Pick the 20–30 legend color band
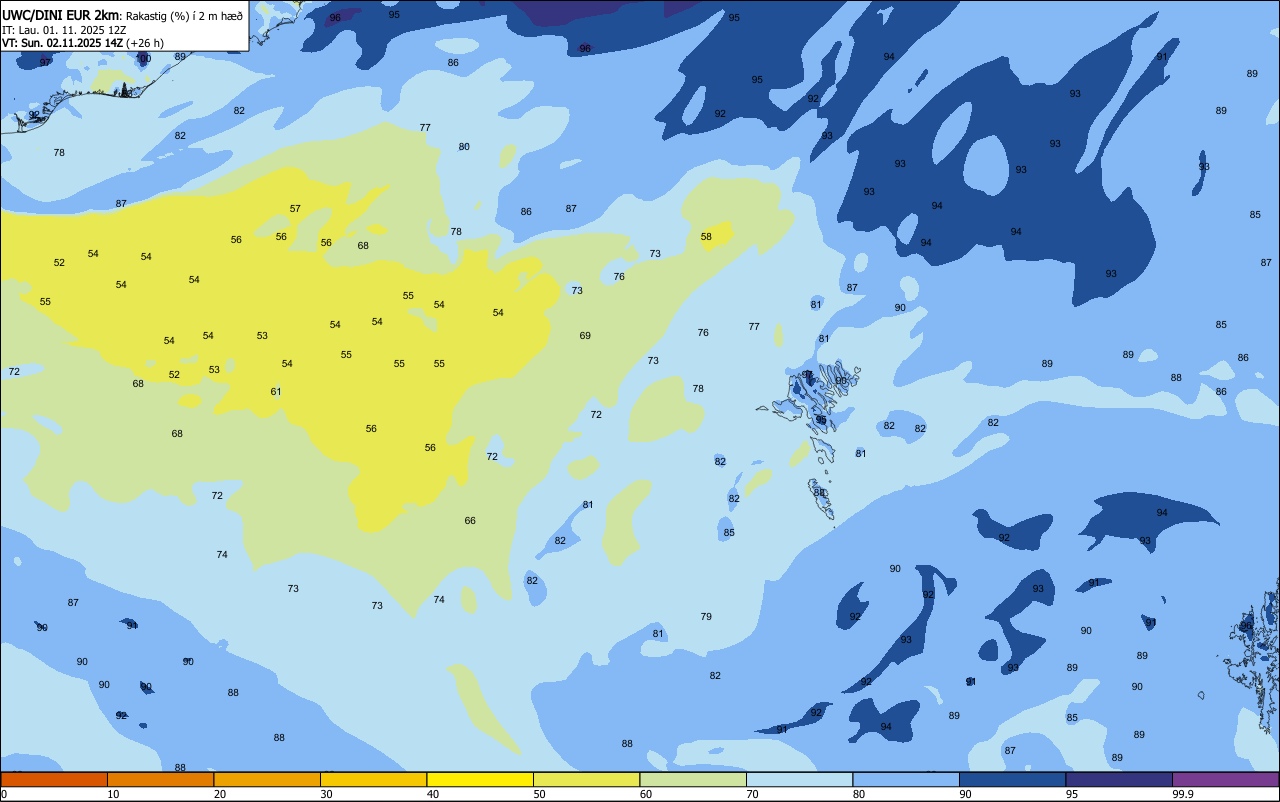Viewport: 1280px width, 802px height. click(x=267, y=779)
